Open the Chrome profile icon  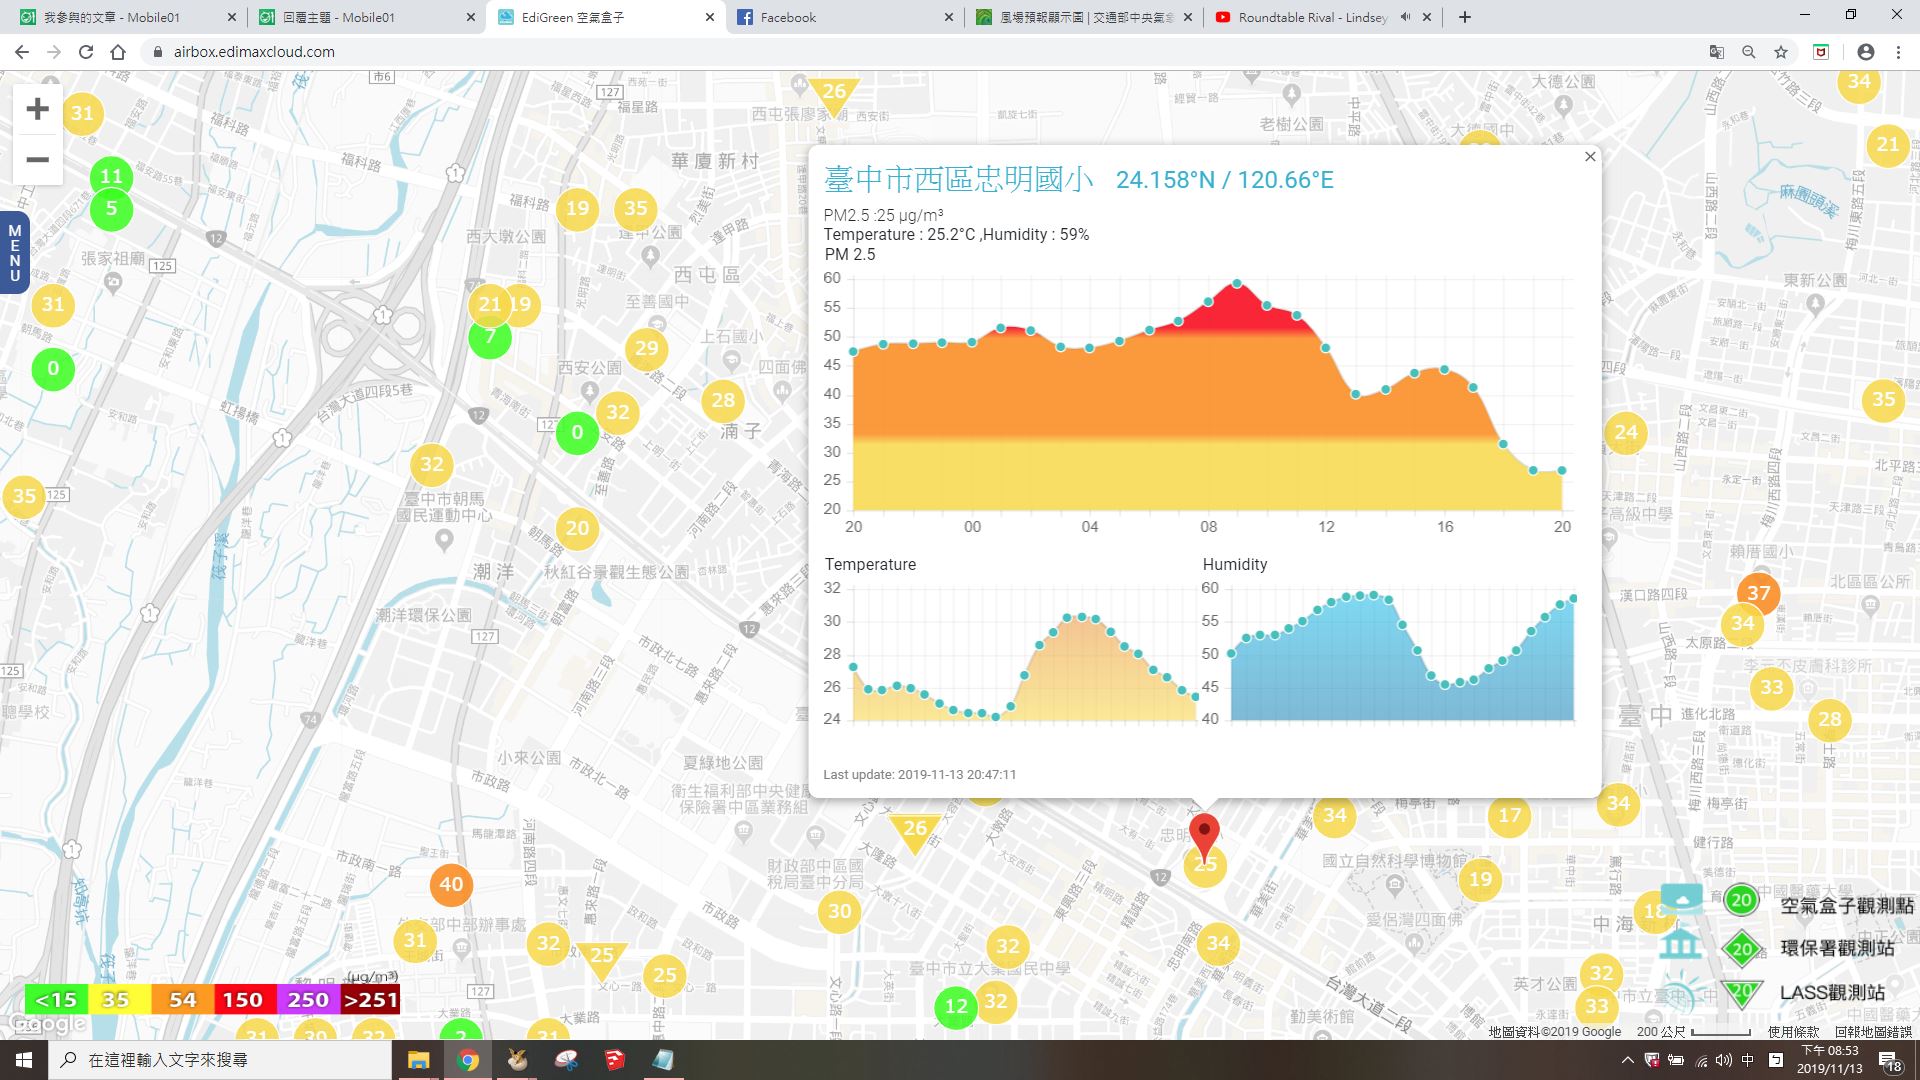point(1865,52)
